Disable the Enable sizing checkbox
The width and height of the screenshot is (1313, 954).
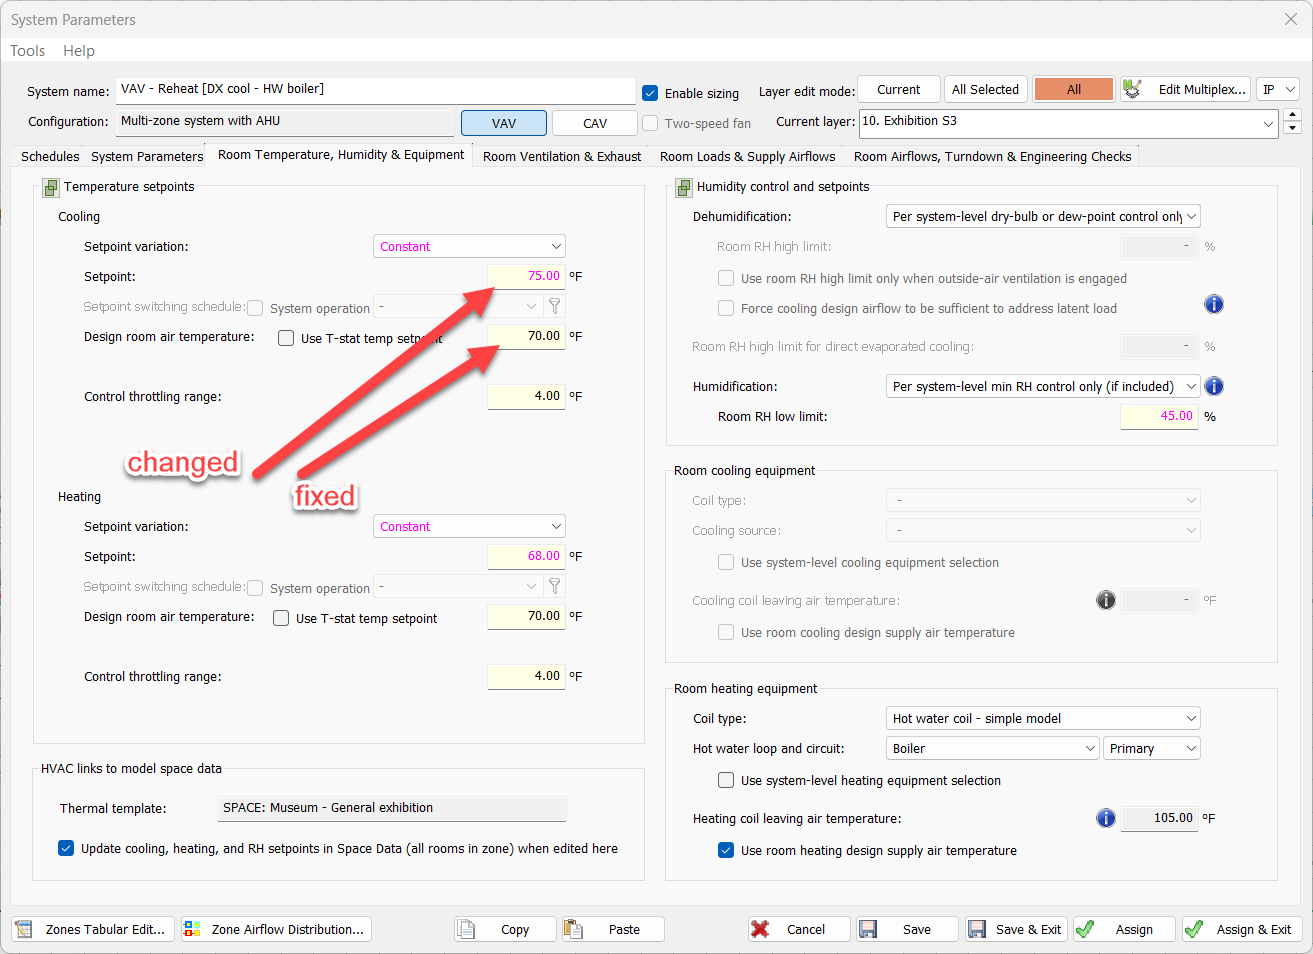[x=650, y=93]
